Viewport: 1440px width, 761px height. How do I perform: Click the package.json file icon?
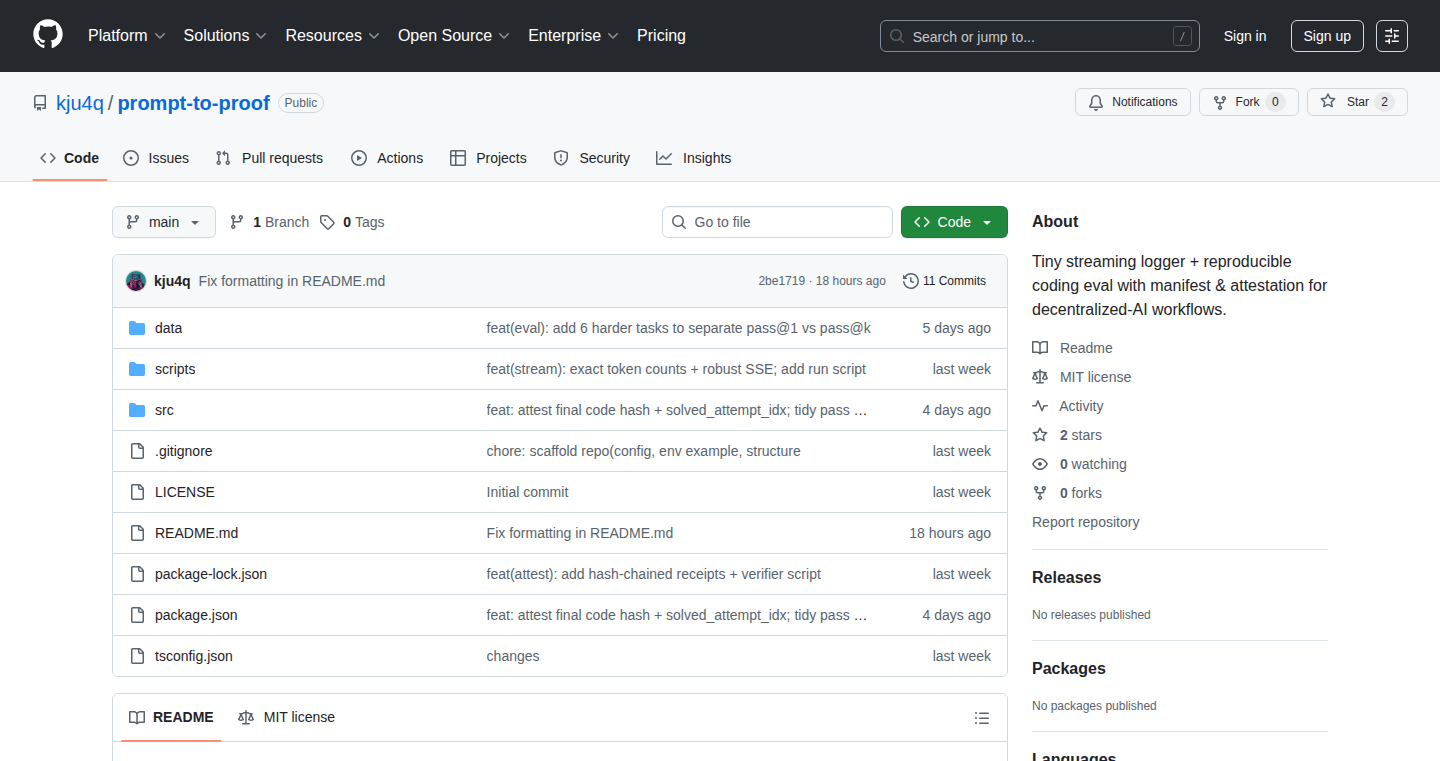tap(137, 615)
